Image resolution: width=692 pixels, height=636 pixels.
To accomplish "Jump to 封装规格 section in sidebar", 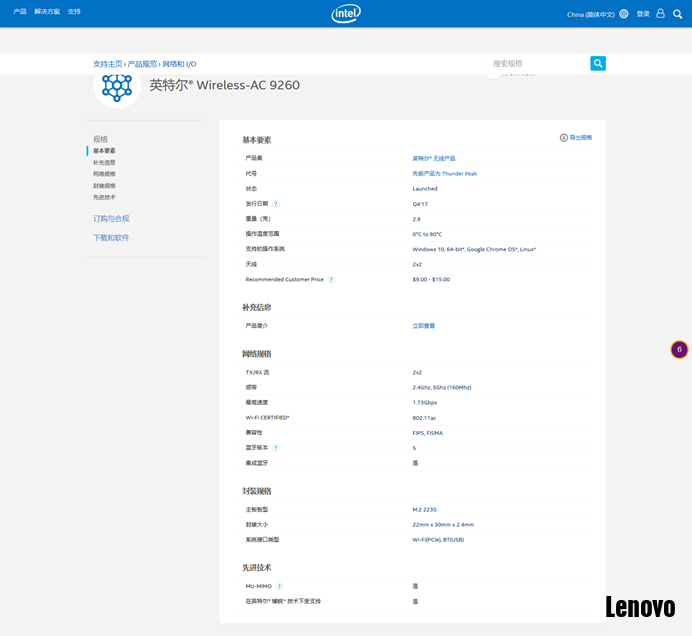I will 104,186.
